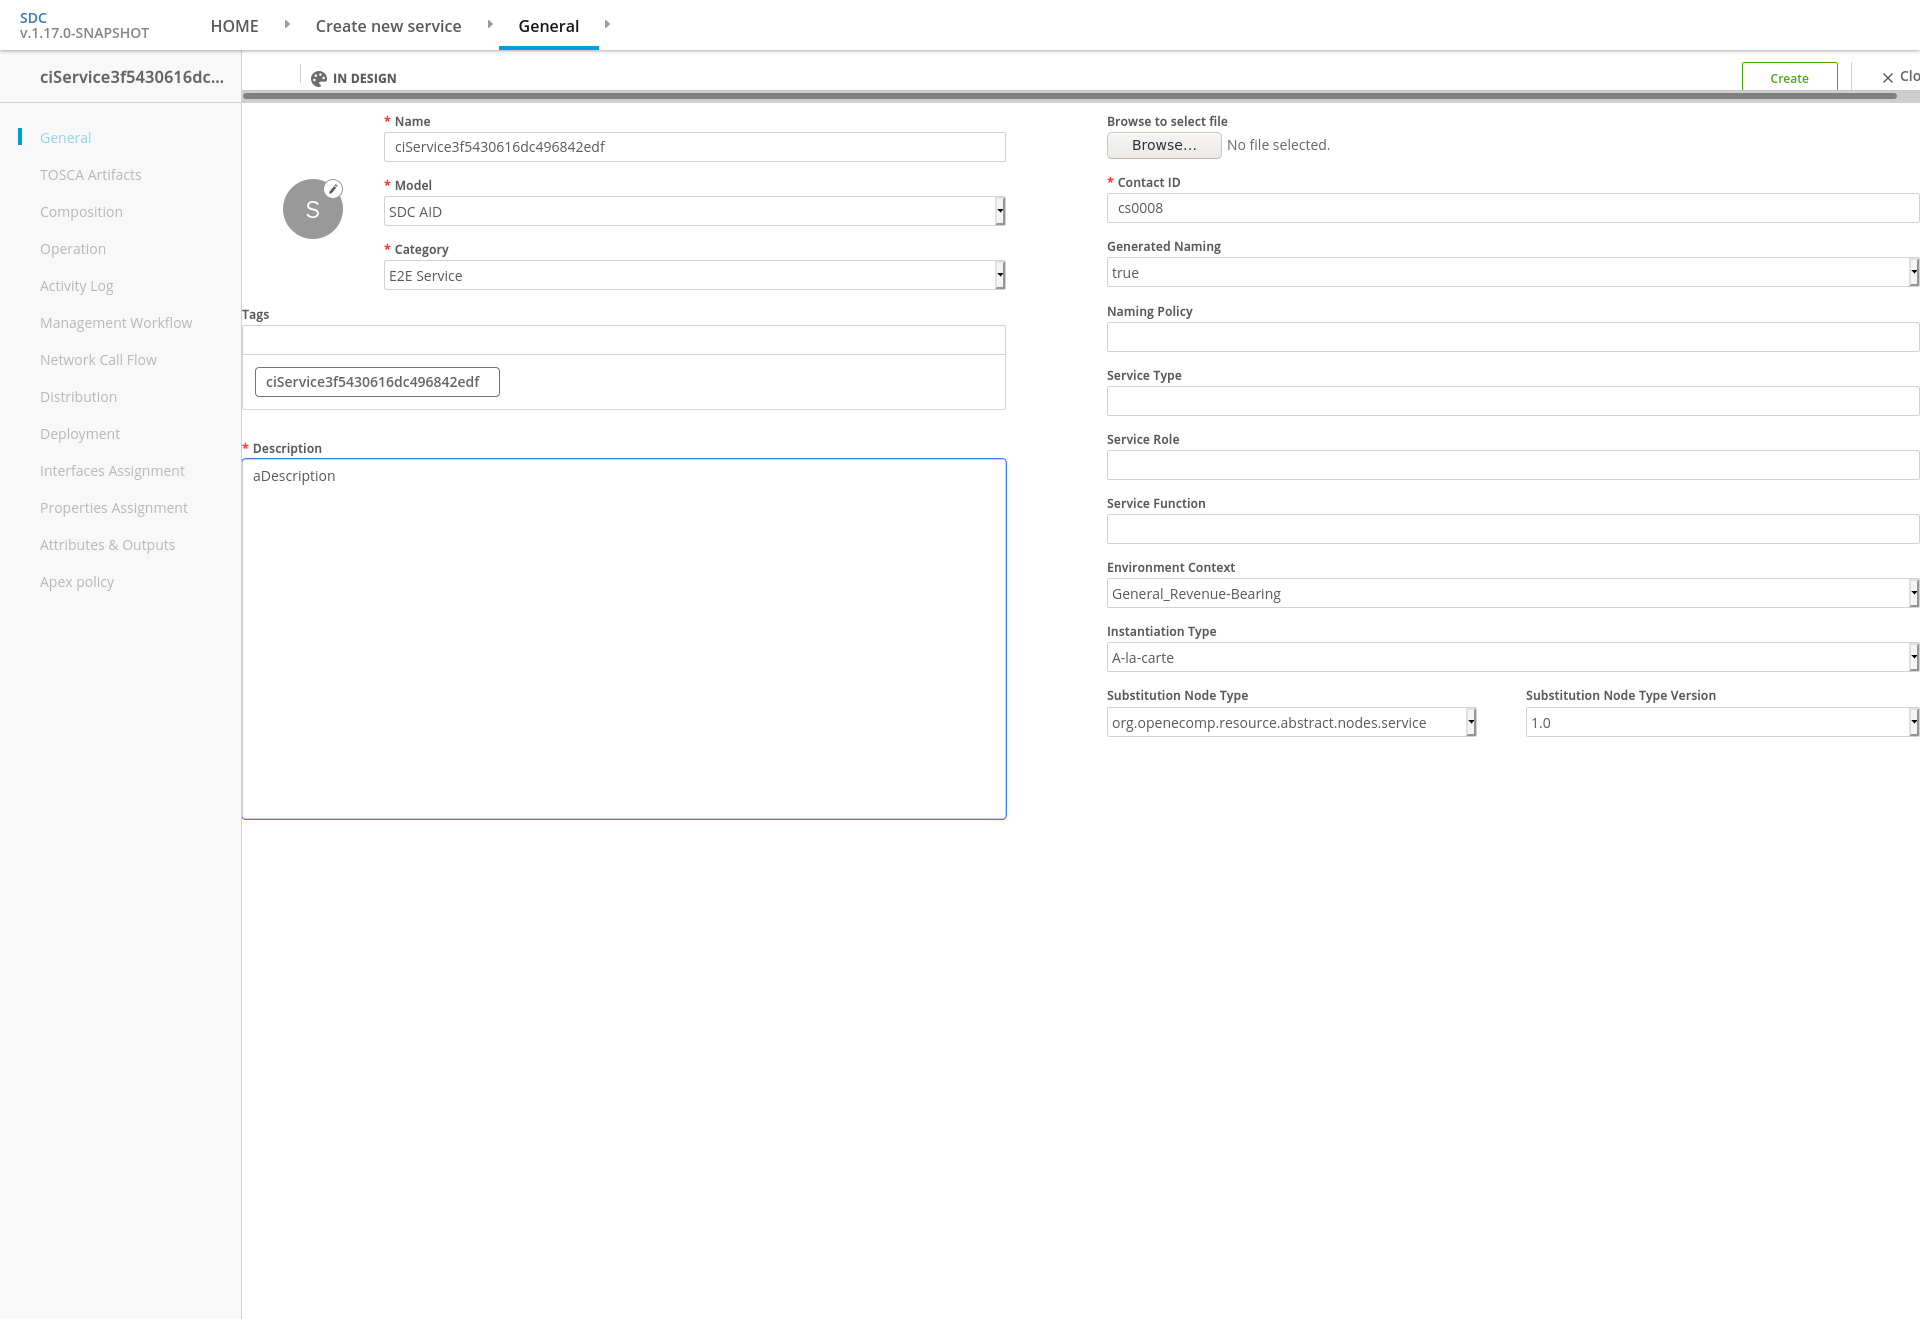The image size is (1920, 1319).
Task: Click the gray S service avatar
Action: (x=313, y=209)
